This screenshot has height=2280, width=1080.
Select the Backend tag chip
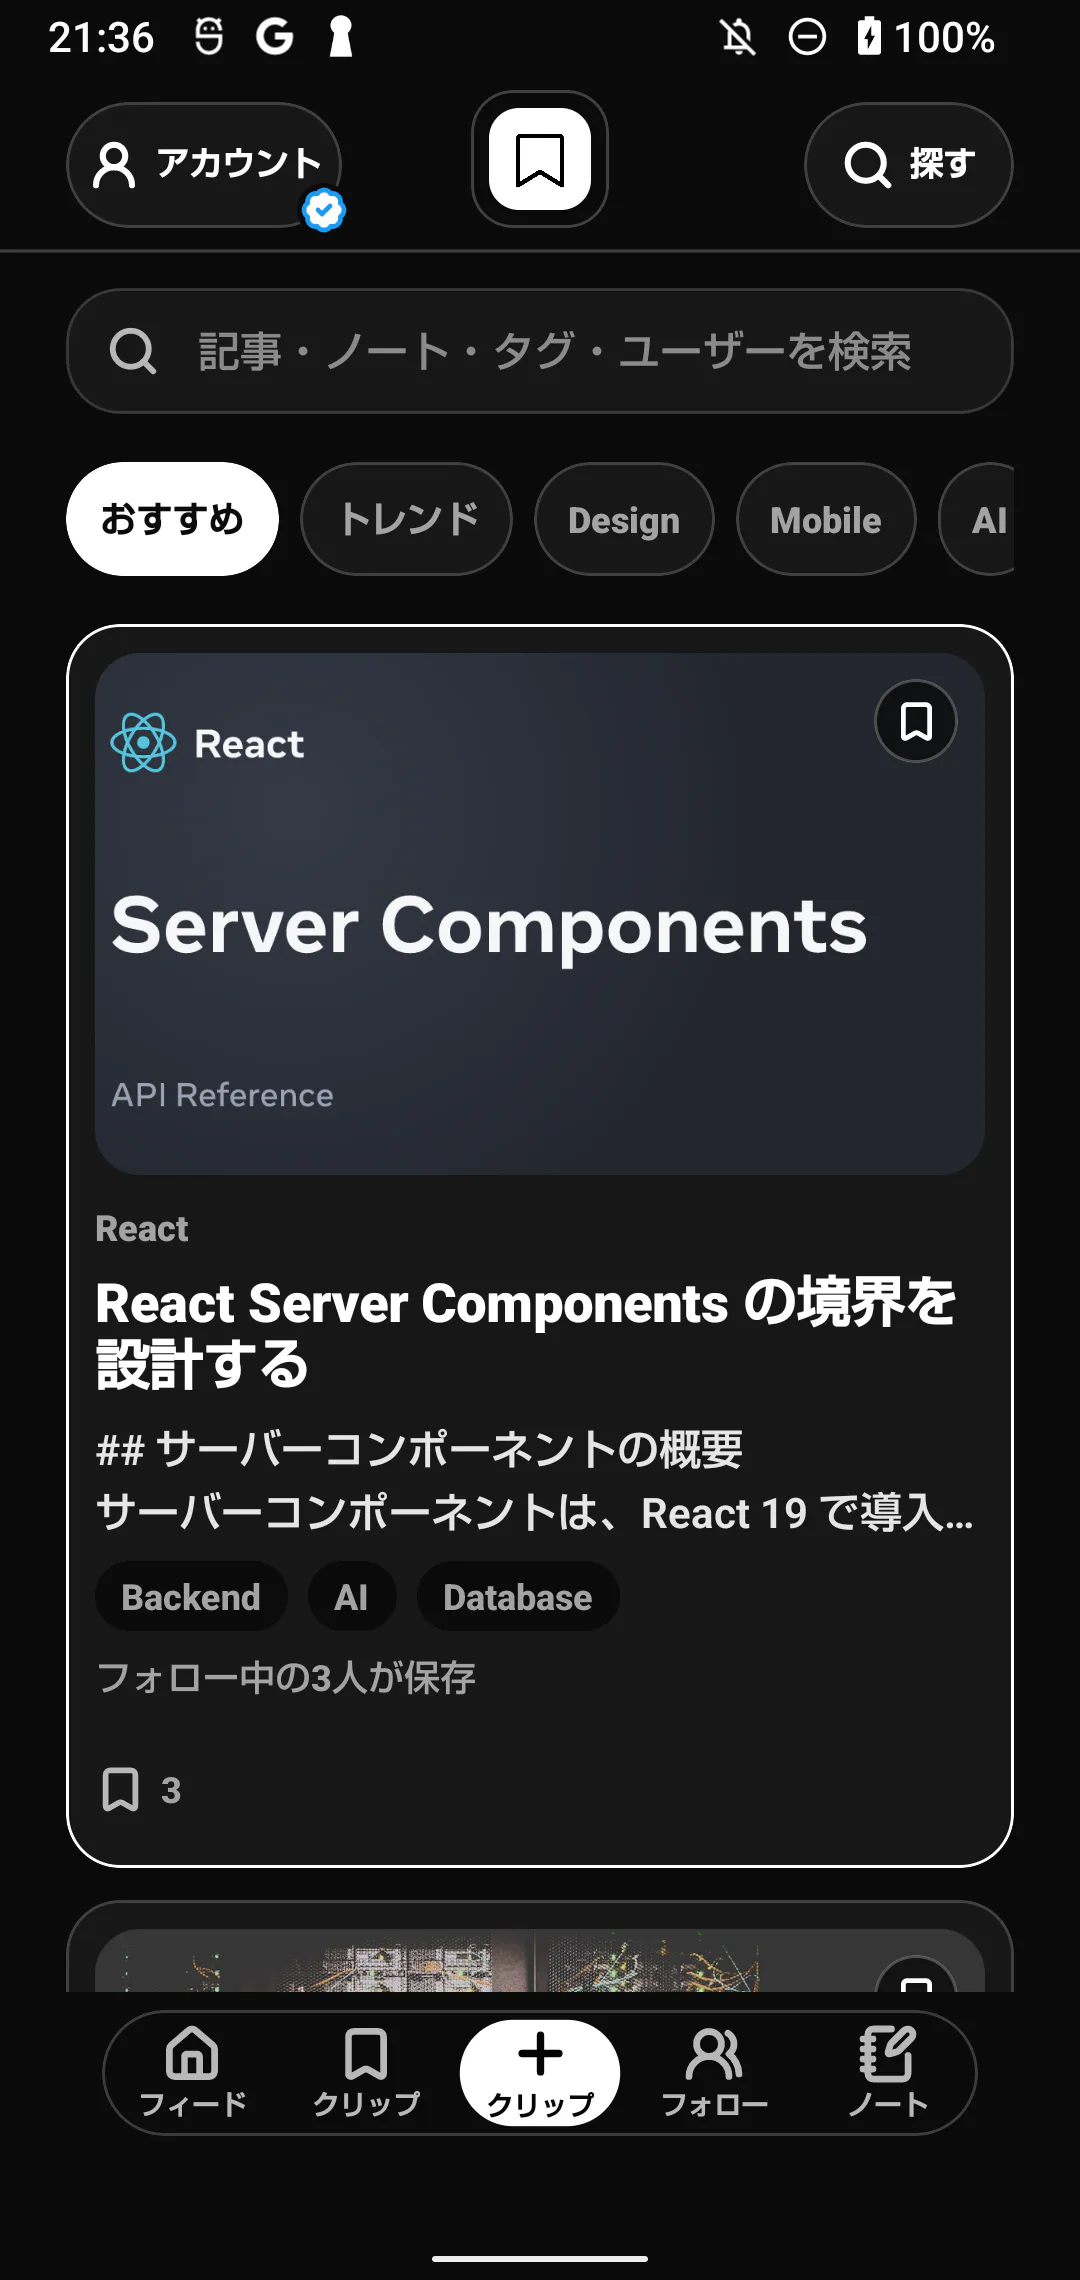[191, 1597]
